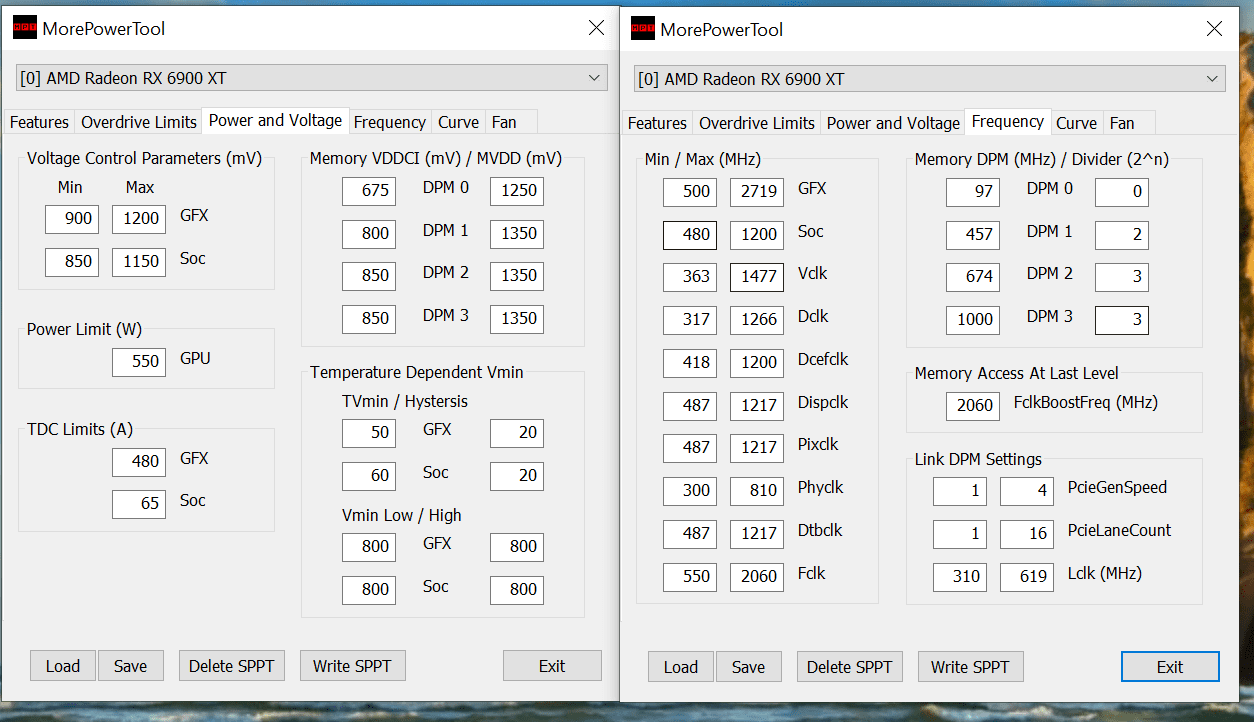The height and width of the screenshot is (722, 1254).
Task: Click GFX TVmin field 50
Action: pyautogui.click(x=369, y=433)
